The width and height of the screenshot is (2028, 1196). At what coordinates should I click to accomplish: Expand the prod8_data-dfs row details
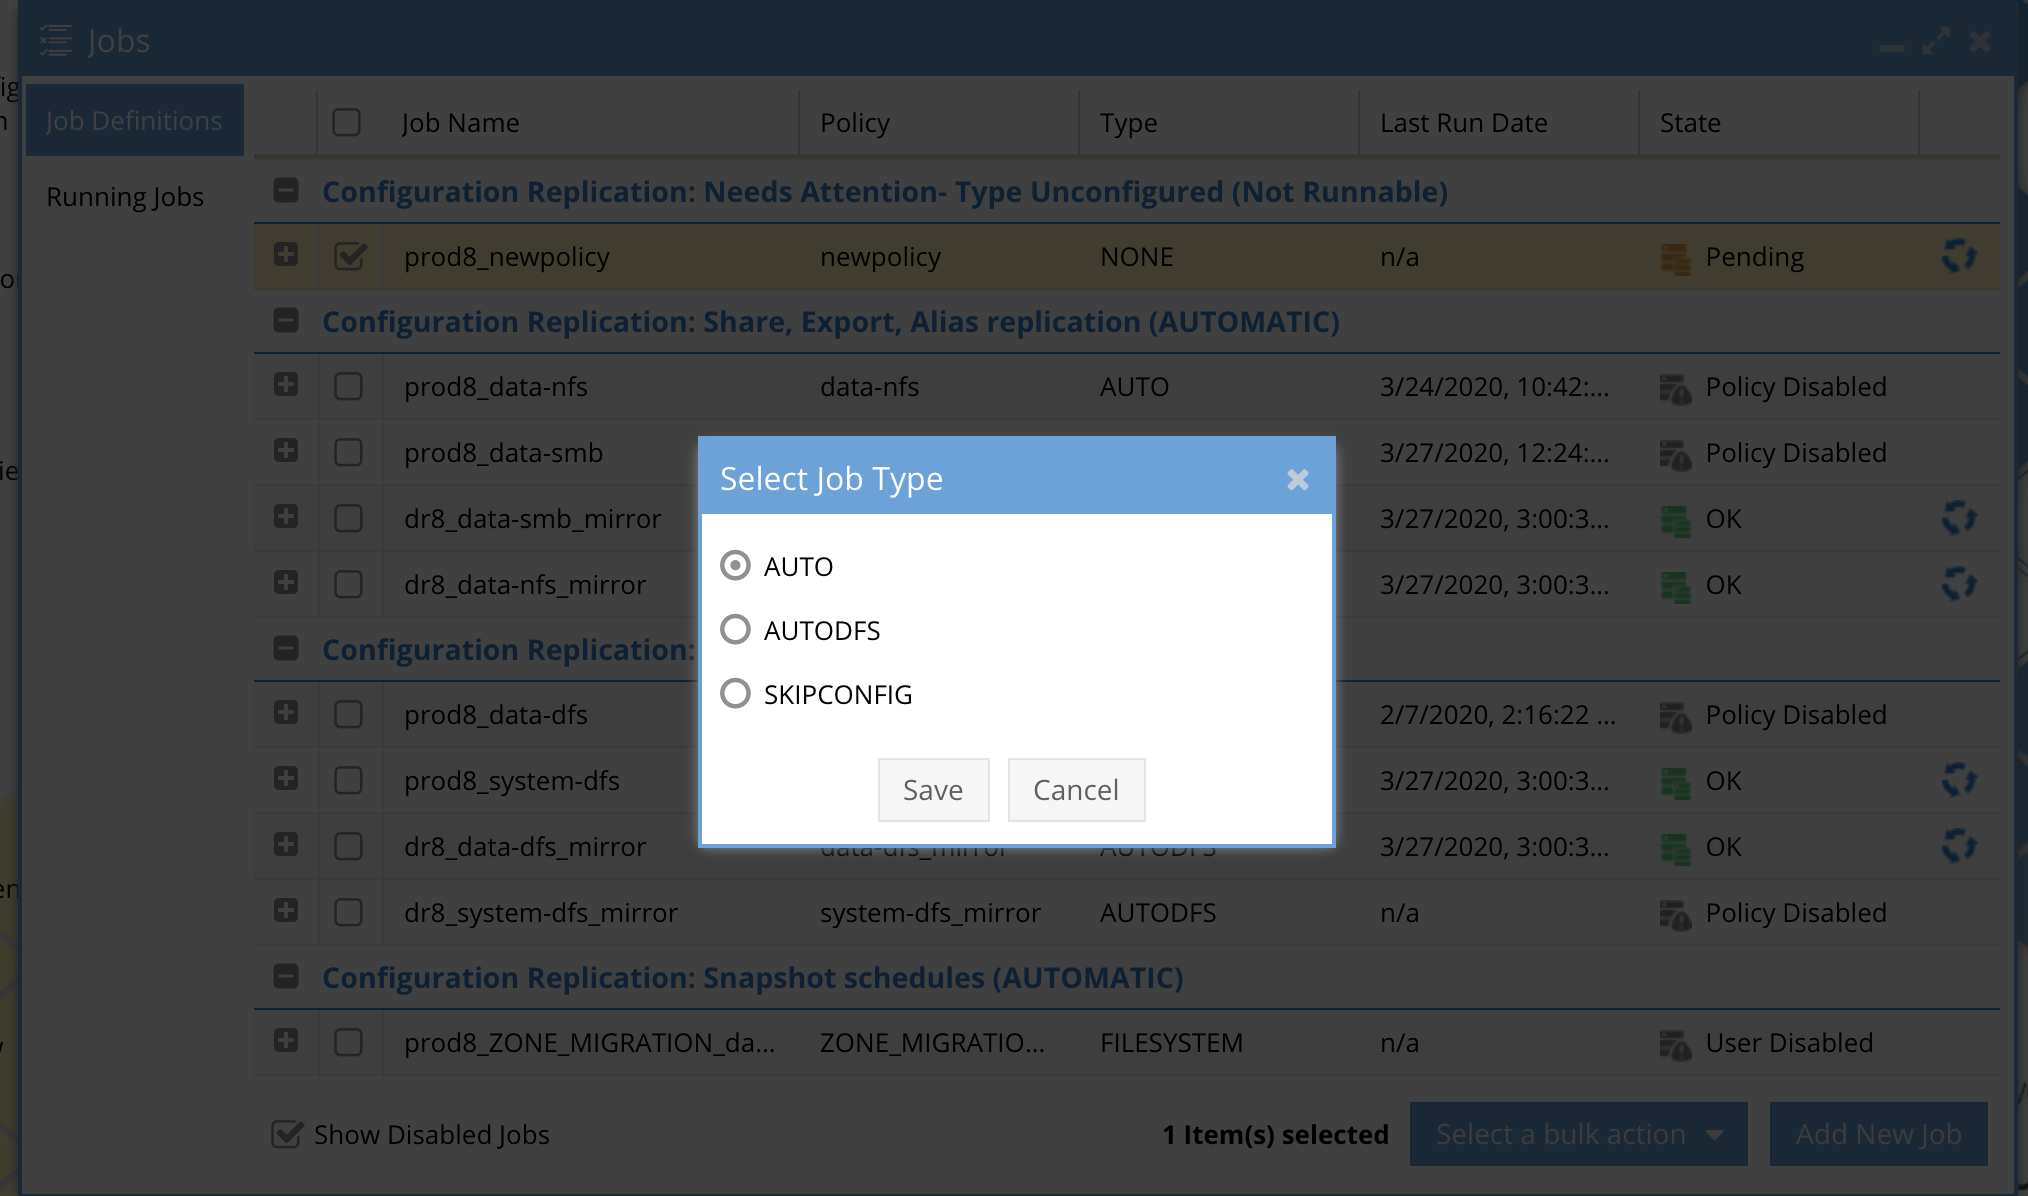point(286,712)
